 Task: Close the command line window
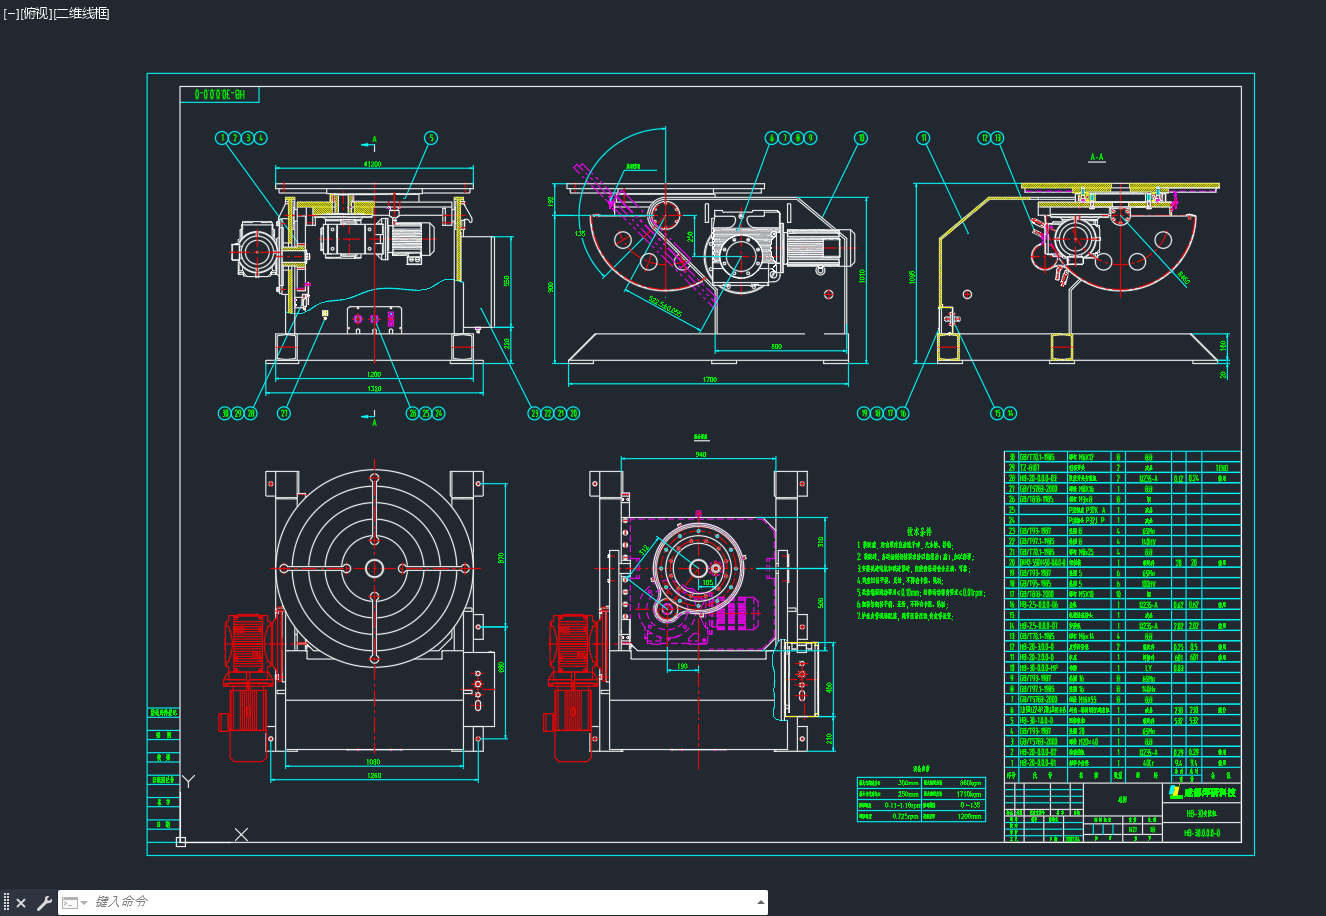click(x=21, y=903)
